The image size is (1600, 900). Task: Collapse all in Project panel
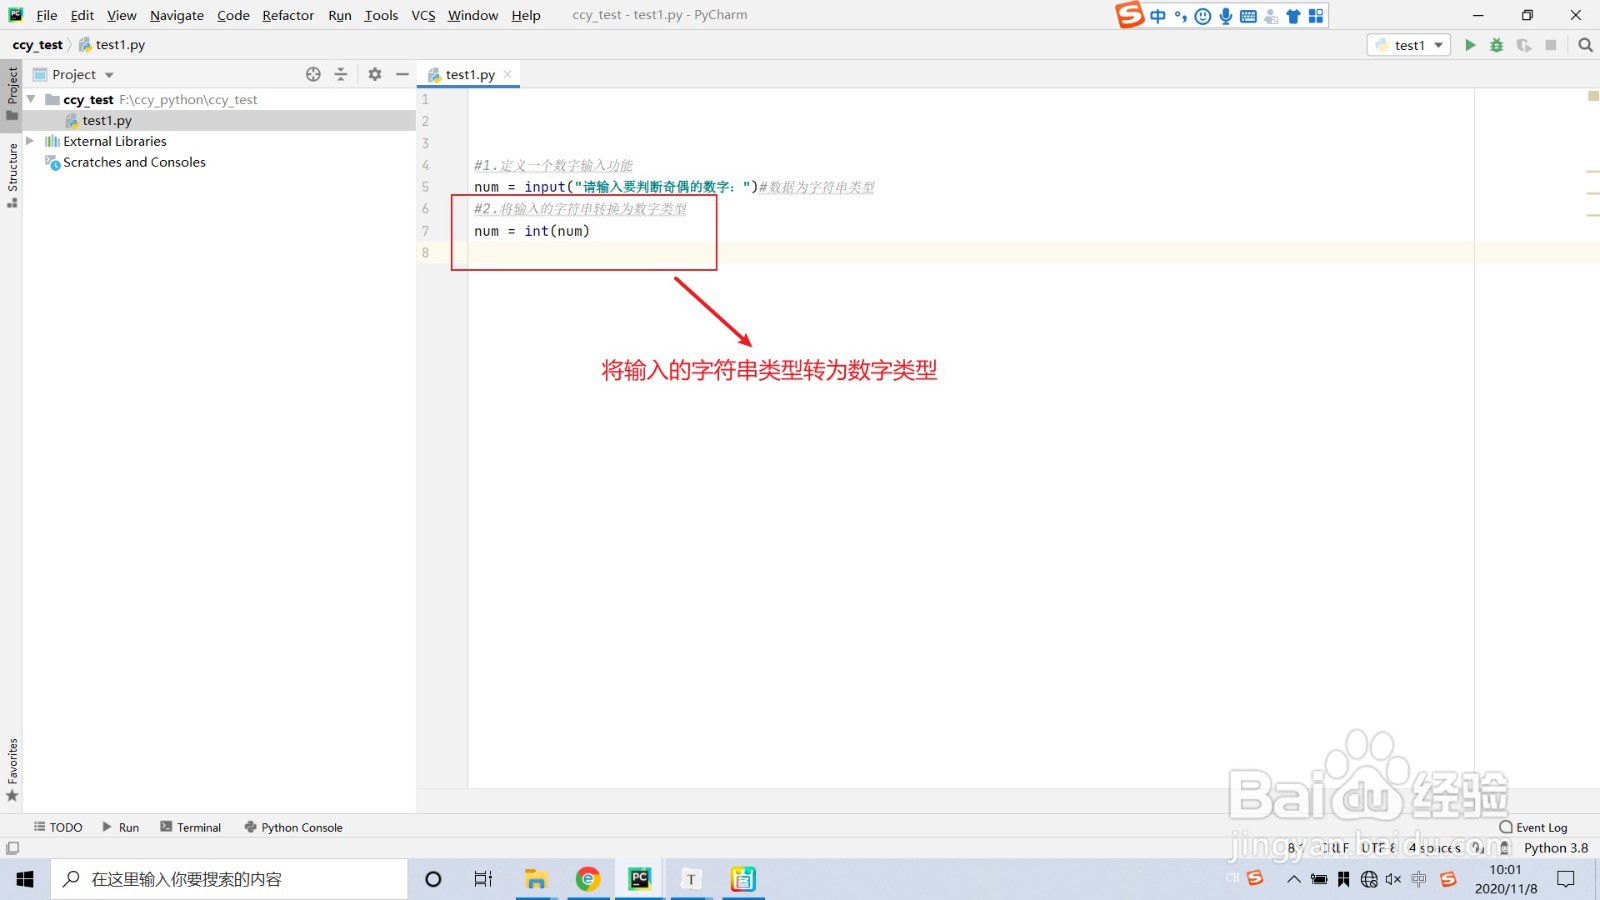click(x=341, y=74)
